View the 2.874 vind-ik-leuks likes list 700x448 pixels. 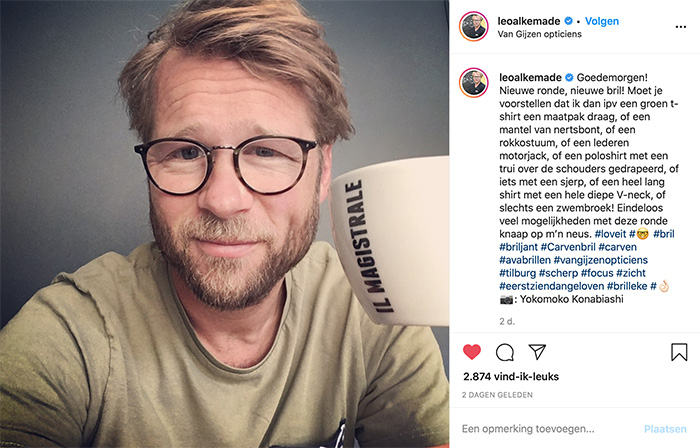coord(511,377)
